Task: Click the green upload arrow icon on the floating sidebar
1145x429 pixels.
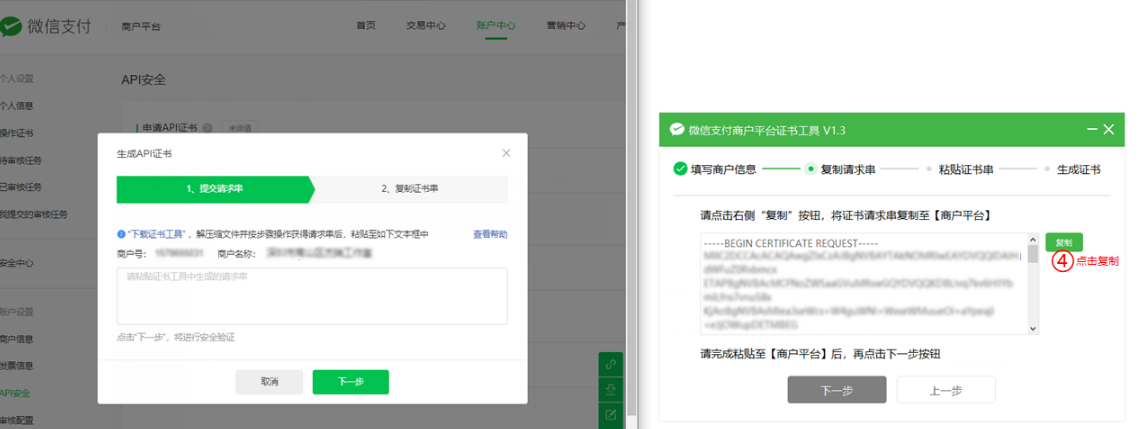Action: click(x=611, y=389)
